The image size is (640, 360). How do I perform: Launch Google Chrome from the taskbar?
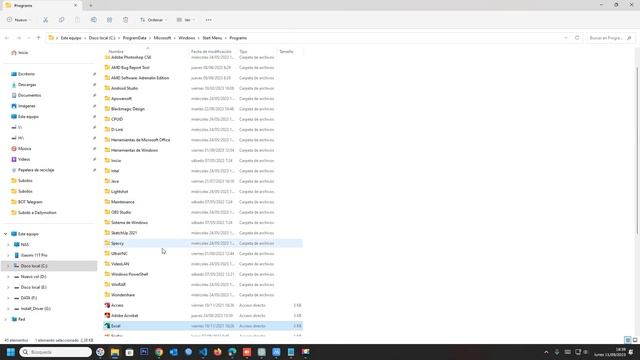click(x=159, y=352)
